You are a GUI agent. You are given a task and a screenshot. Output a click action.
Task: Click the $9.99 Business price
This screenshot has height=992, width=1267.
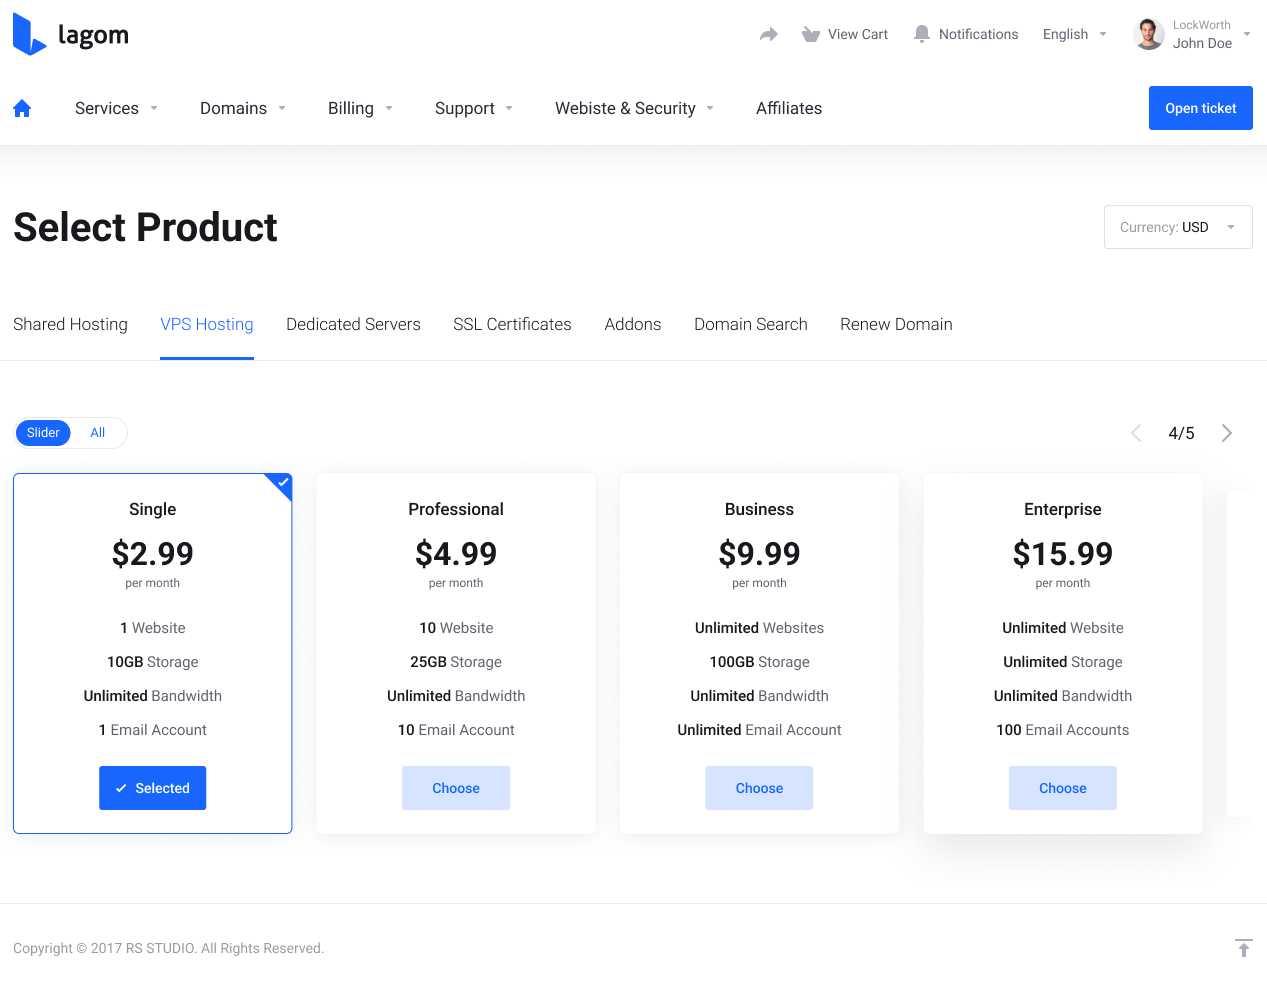point(759,553)
